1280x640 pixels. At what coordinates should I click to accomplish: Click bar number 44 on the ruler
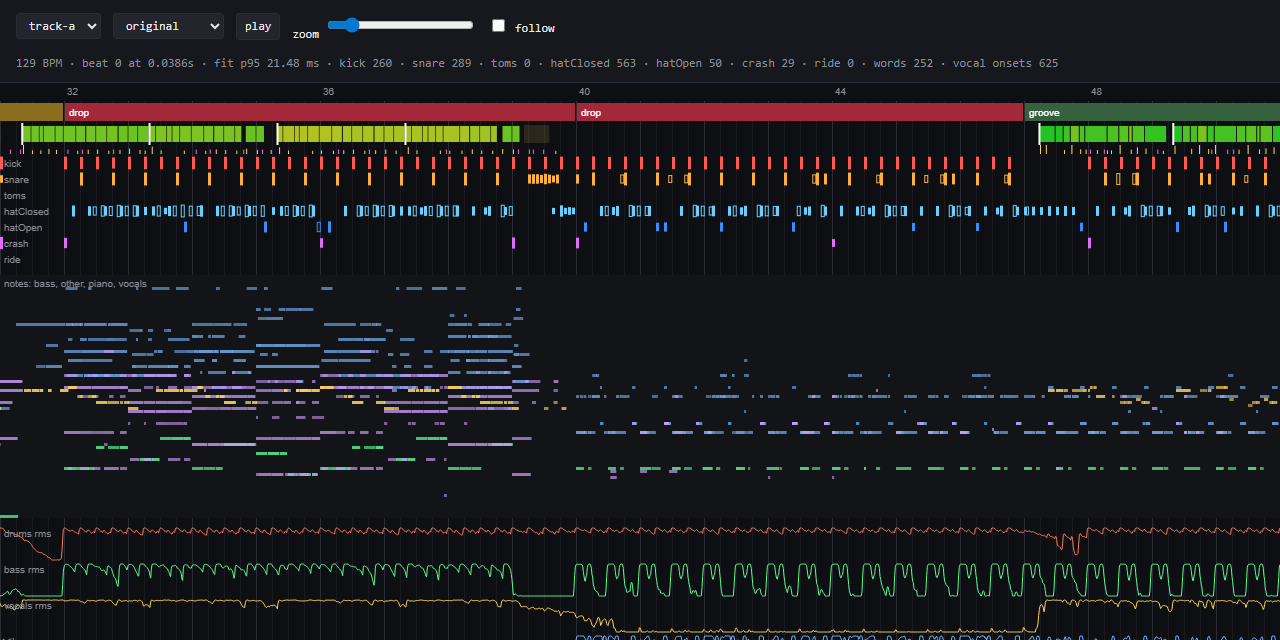pyautogui.click(x=840, y=92)
